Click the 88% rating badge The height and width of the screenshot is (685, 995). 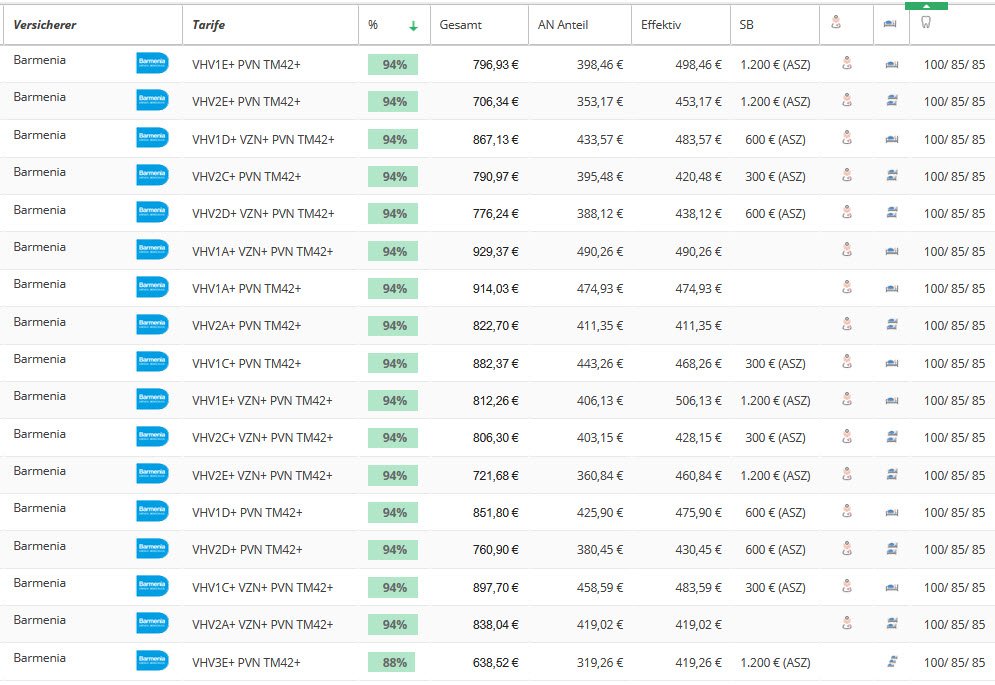392,662
